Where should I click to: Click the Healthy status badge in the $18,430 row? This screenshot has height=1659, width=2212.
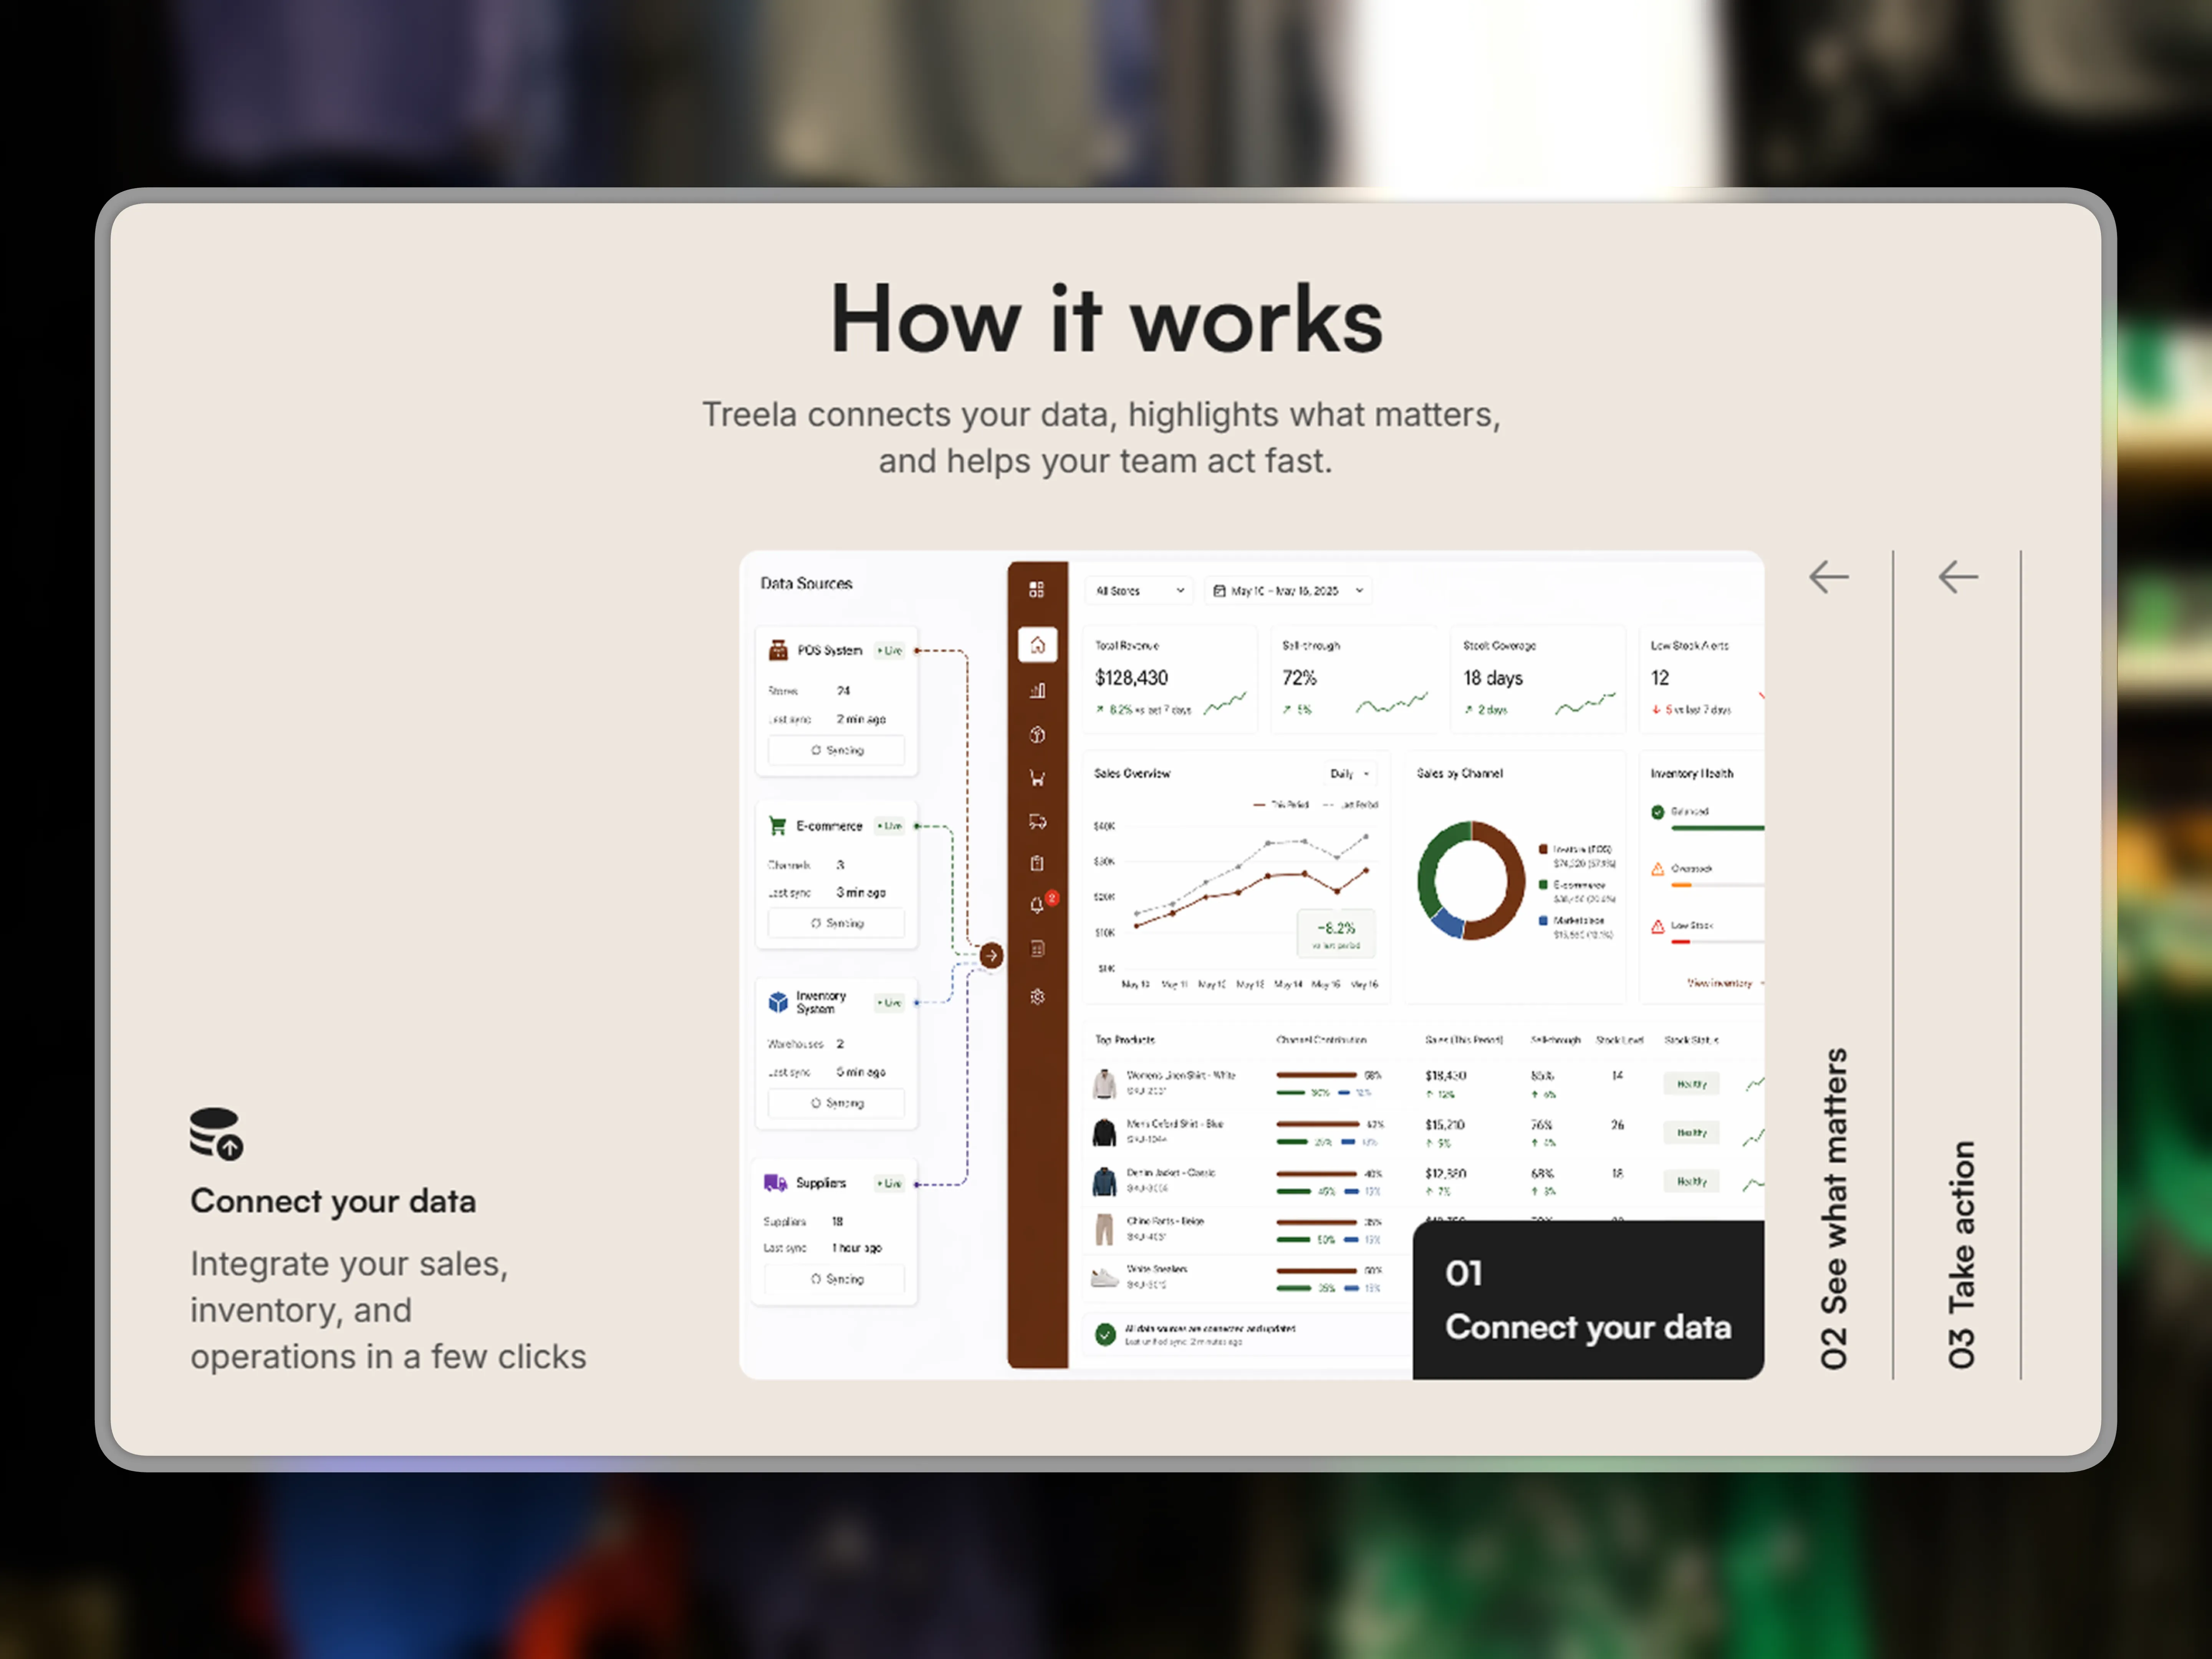tap(1692, 1084)
